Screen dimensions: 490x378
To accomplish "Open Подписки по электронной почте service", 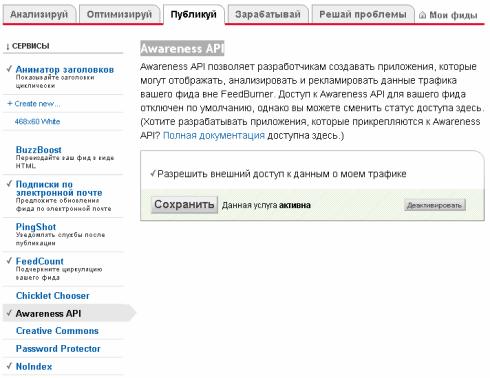I will click(x=59, y=188).
